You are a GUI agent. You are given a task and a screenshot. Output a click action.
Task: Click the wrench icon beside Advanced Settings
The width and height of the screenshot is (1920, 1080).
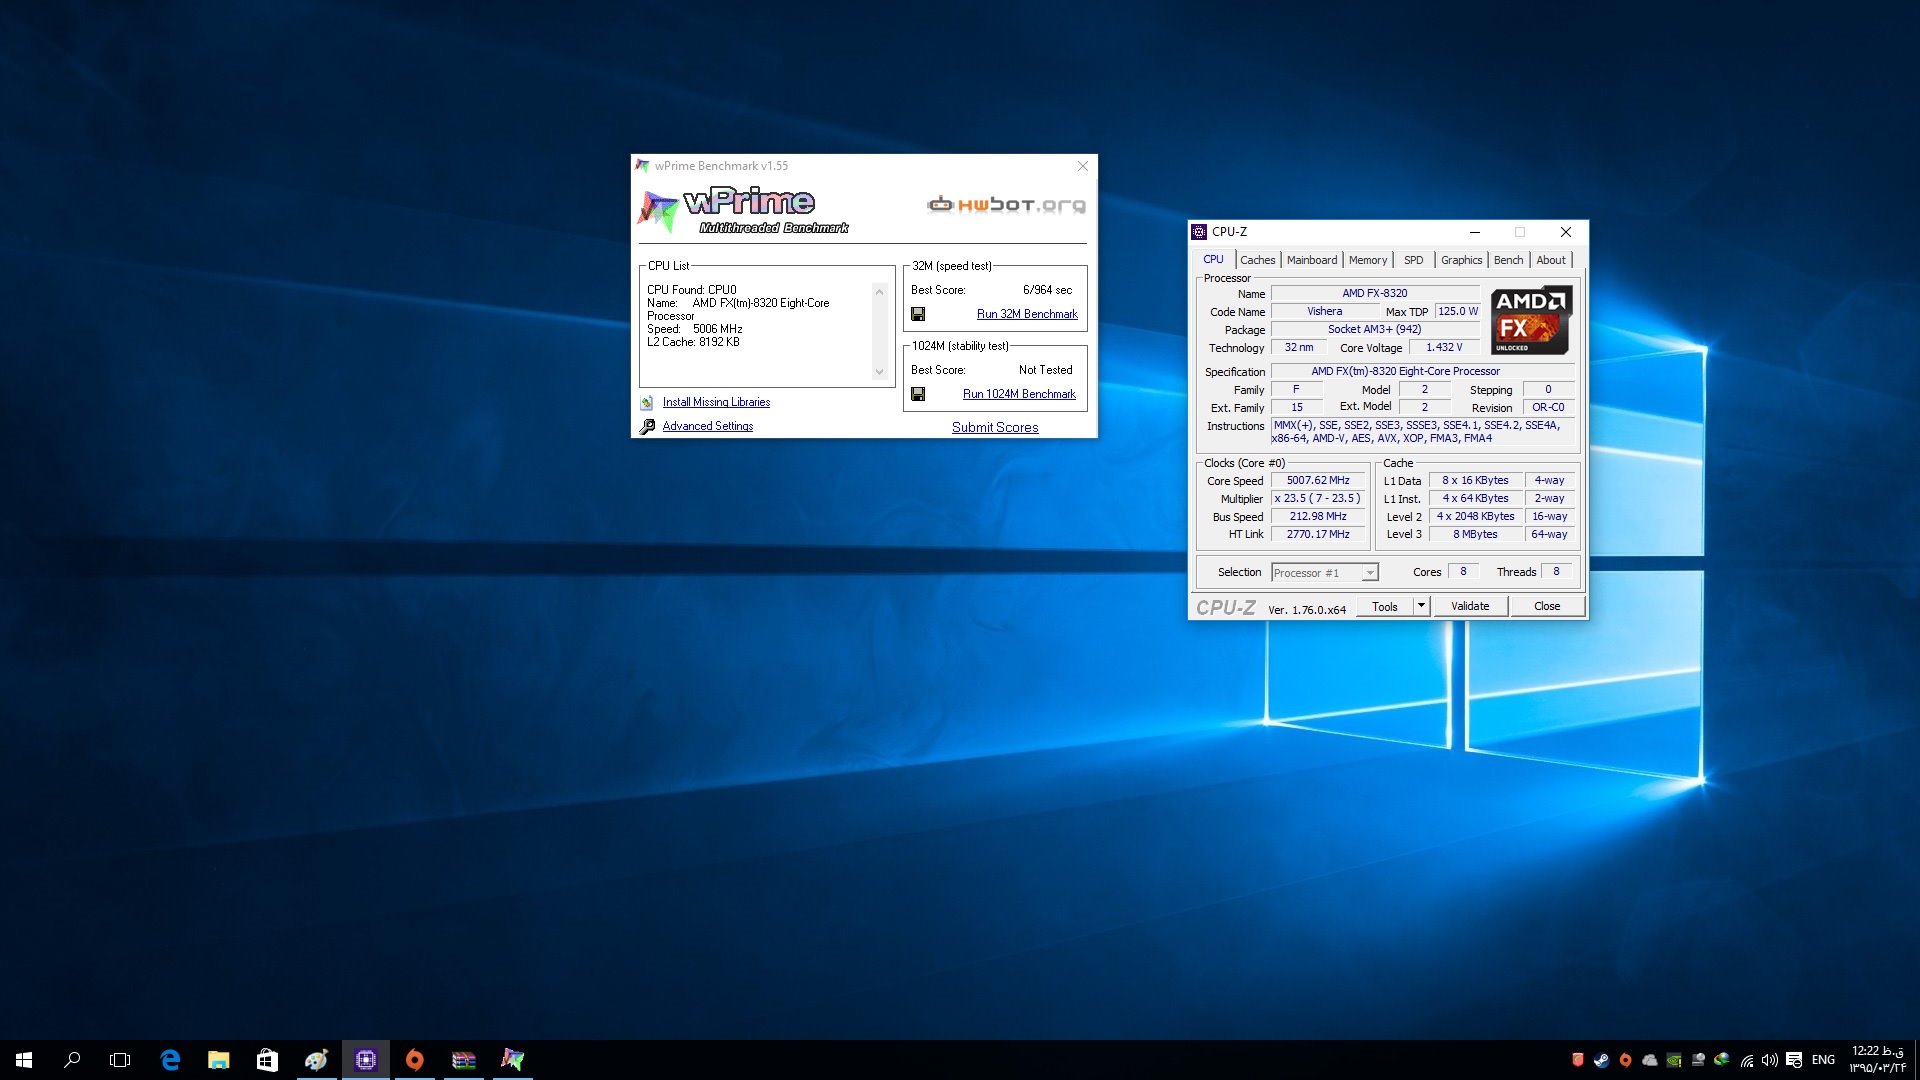click(x=647, y=426)
